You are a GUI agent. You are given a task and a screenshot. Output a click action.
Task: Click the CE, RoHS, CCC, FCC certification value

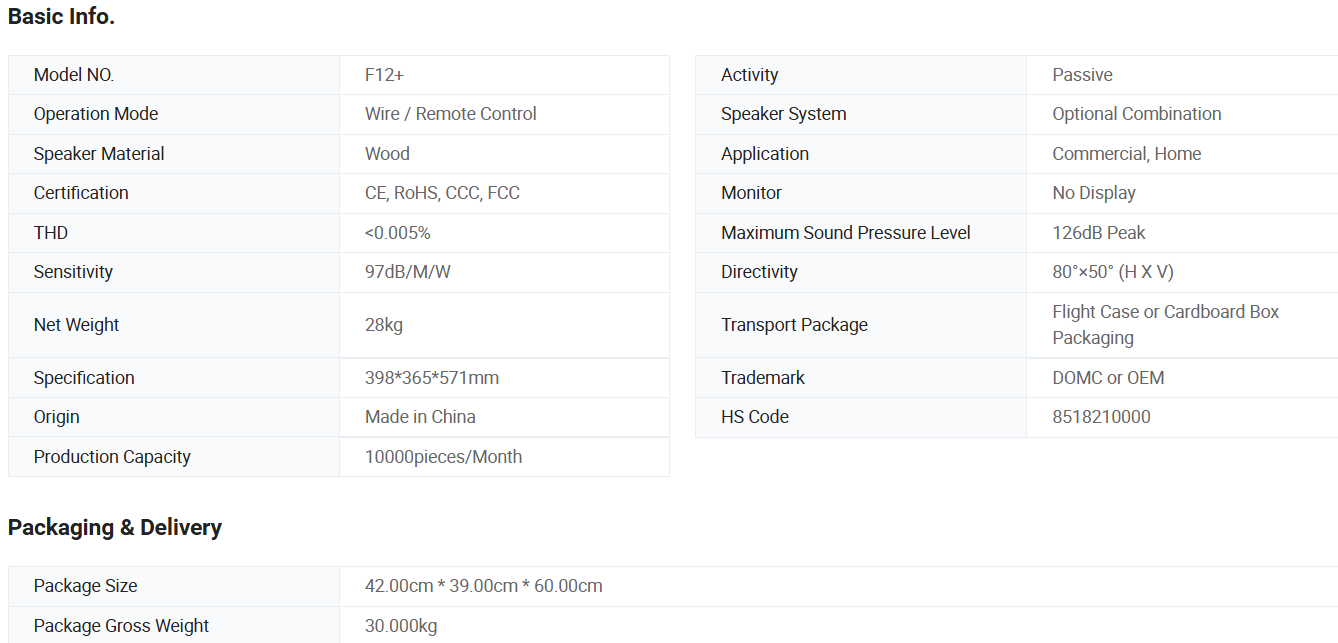(442, 193)
